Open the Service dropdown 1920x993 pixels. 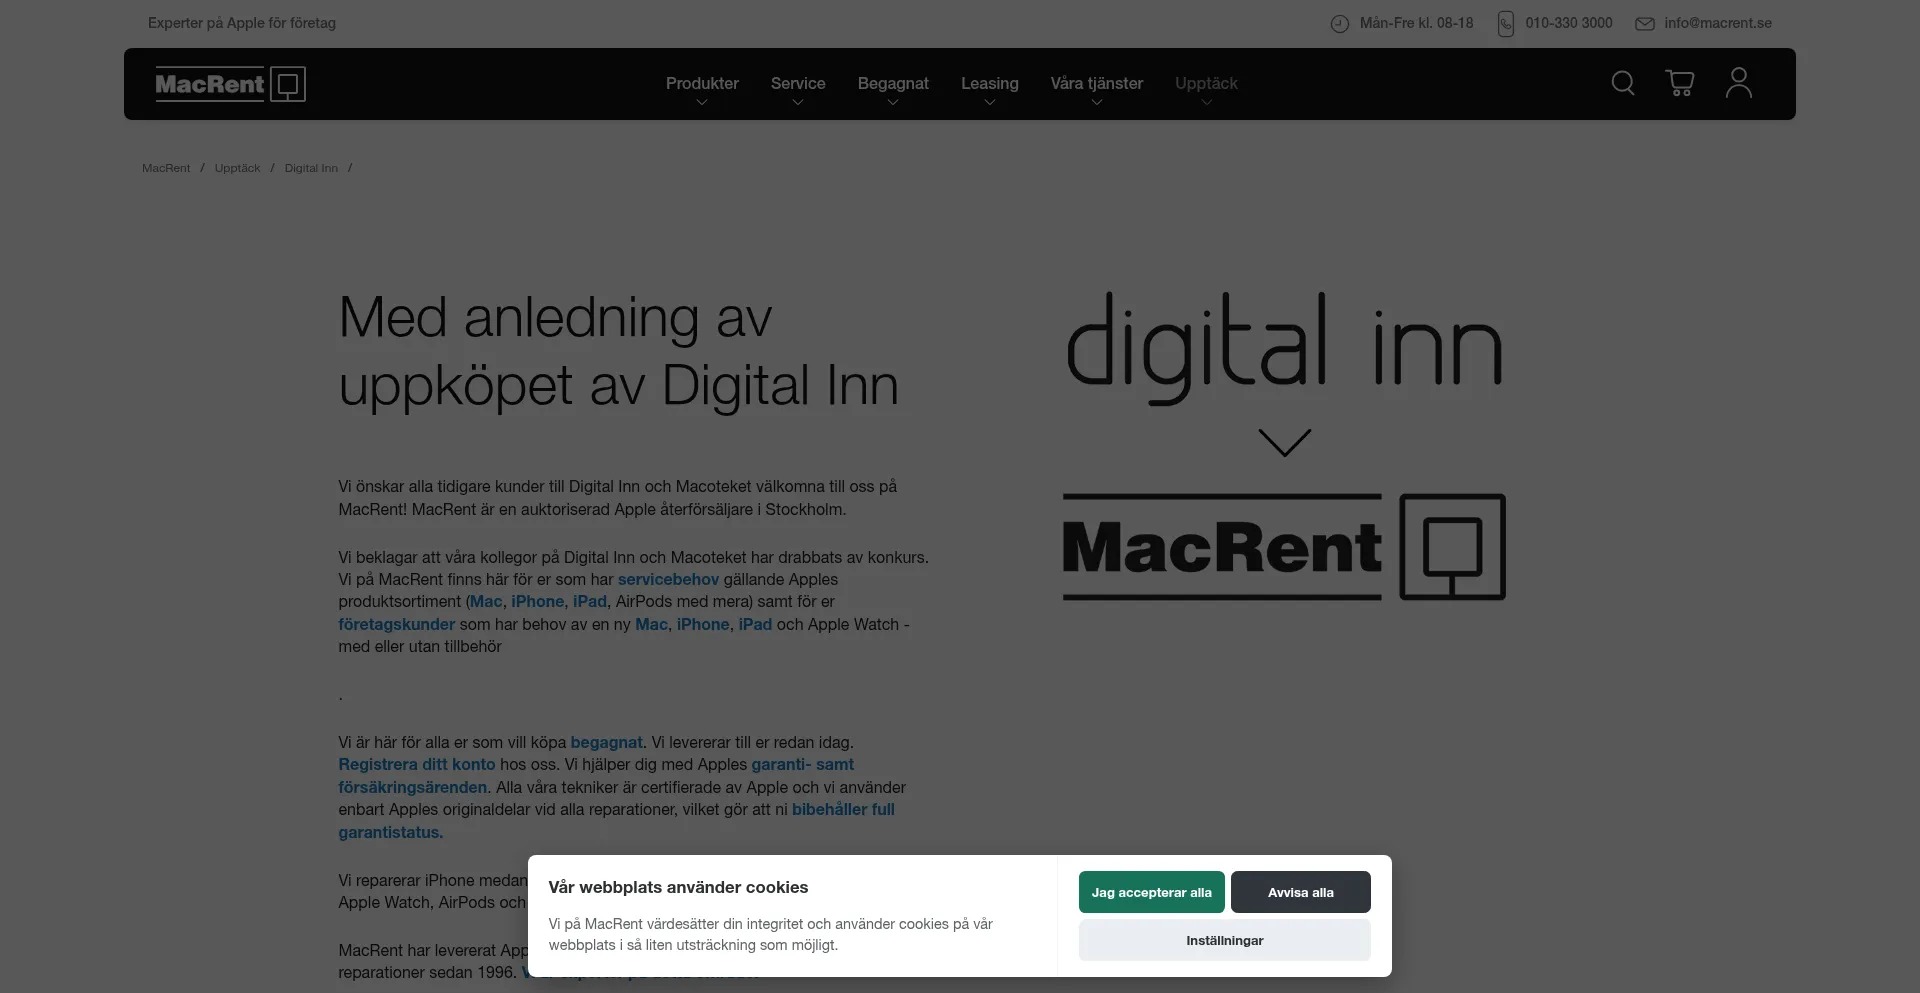[797, 84]
